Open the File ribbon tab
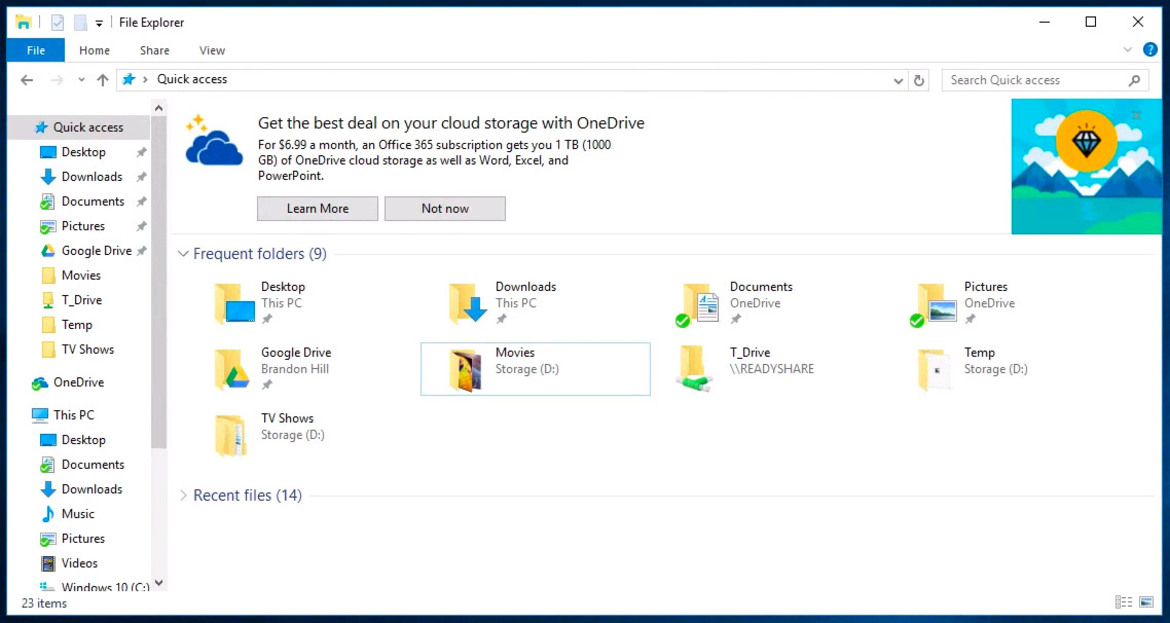Viewport: 1170px width, 623px height. (35, 50)
